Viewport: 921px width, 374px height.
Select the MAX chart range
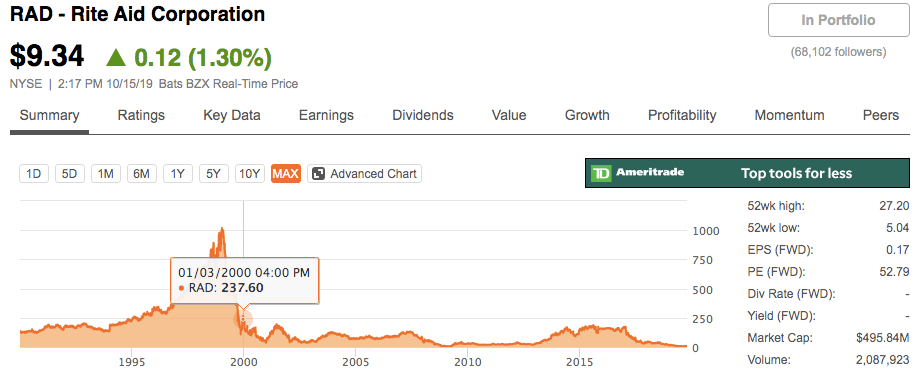pos(286,174)
